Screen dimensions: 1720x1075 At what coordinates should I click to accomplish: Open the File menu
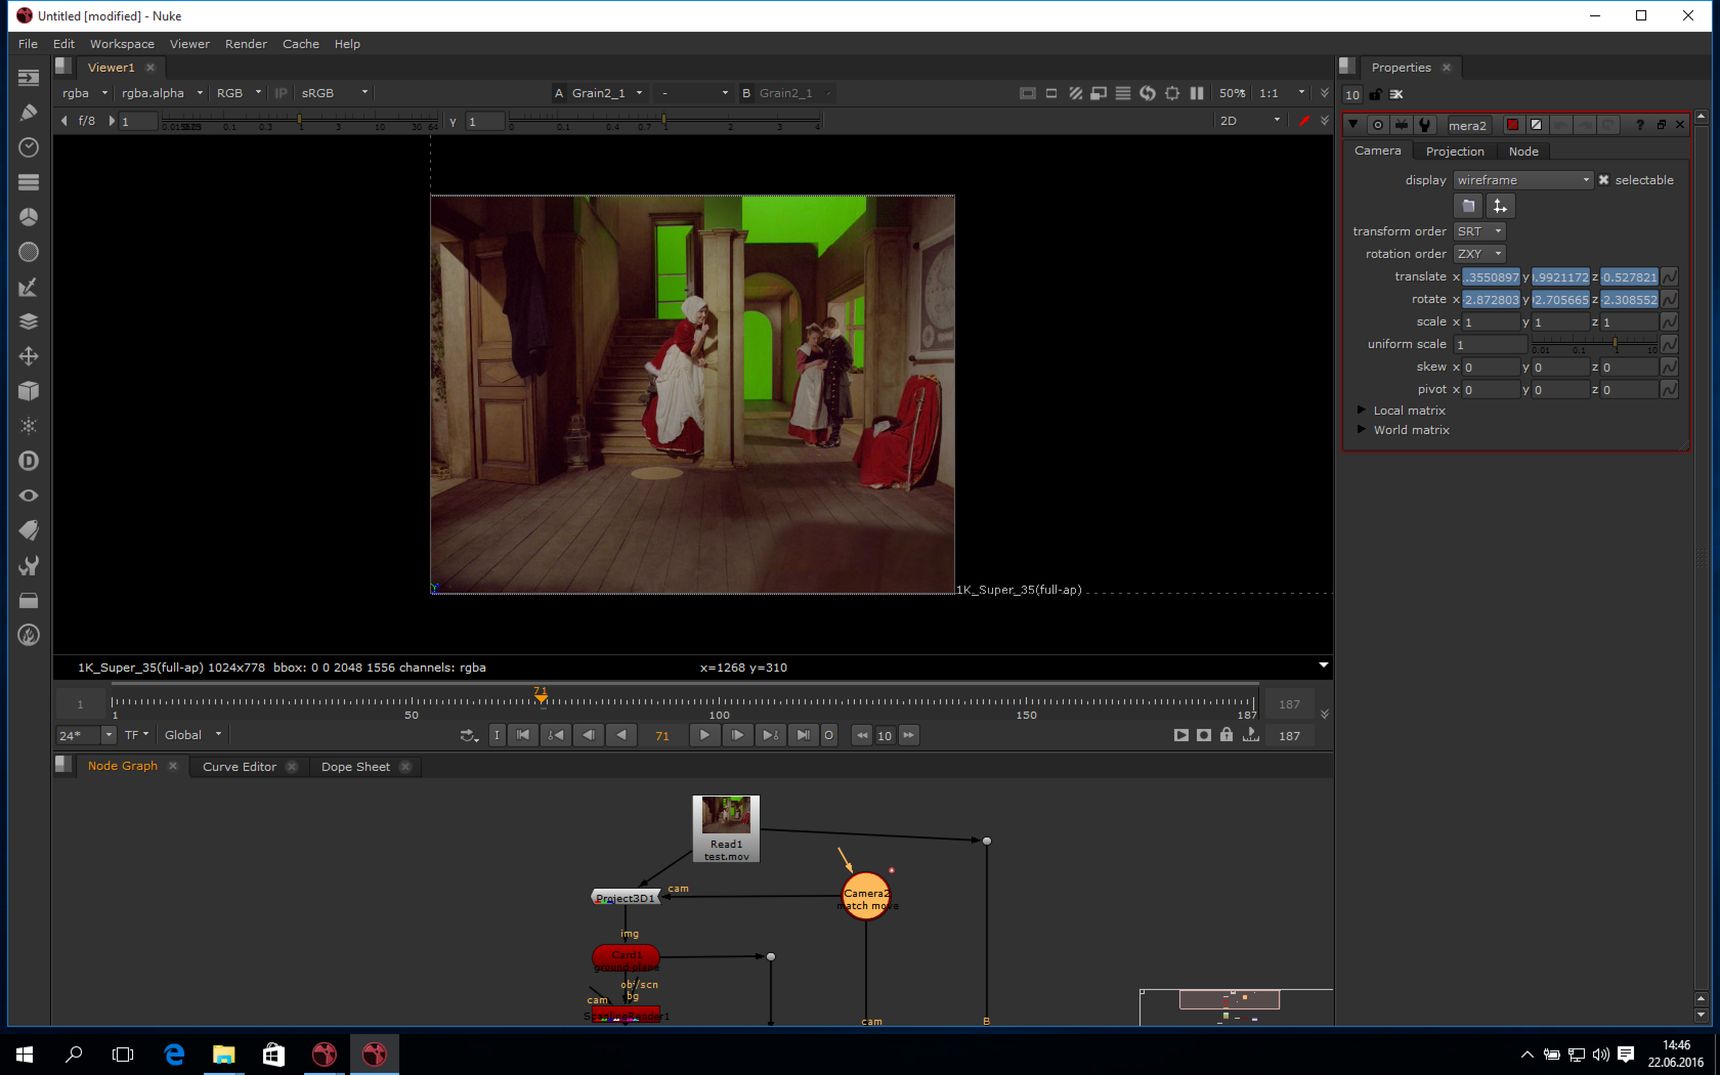coord(28,44)
